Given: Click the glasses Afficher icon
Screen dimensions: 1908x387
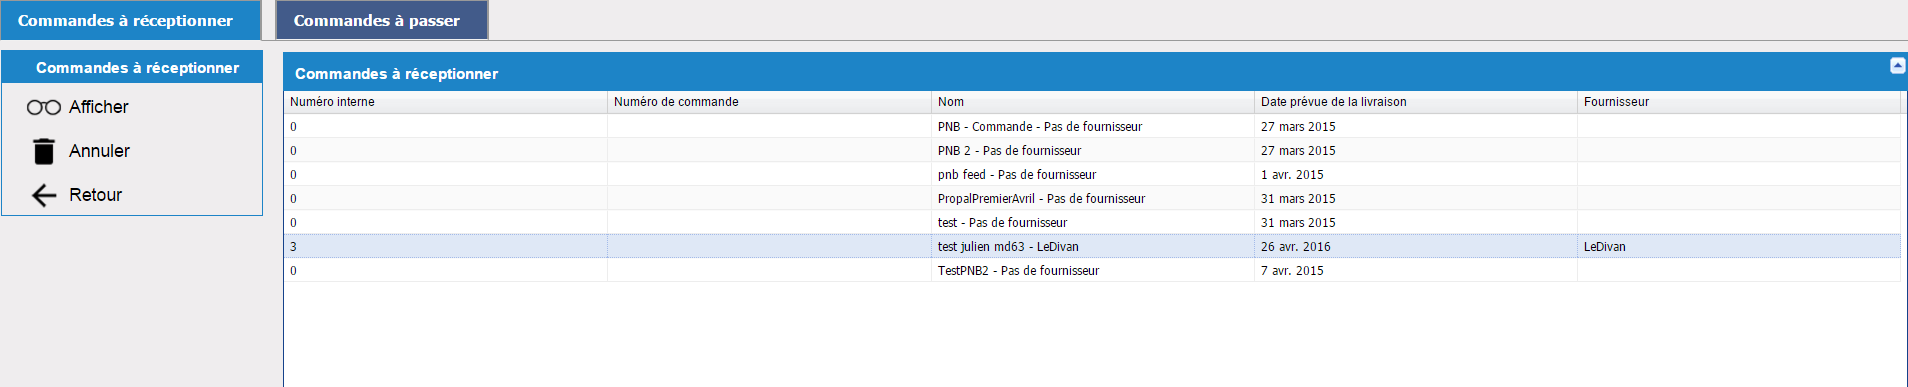Looking at the screenshot, I should pyautogui.click(x=44, y=107).
